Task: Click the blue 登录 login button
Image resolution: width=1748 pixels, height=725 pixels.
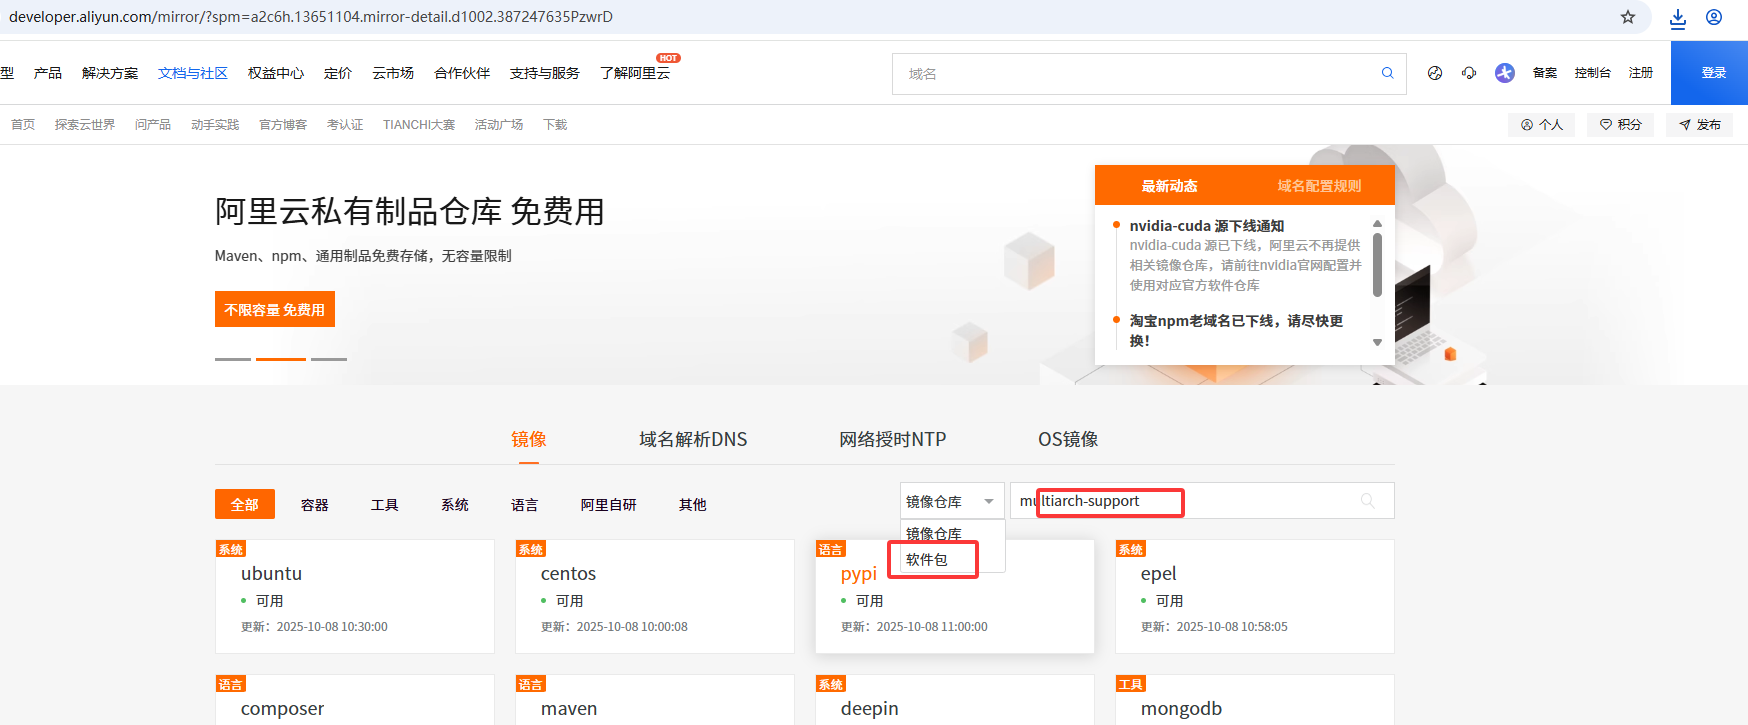Action: point(1709,73)
